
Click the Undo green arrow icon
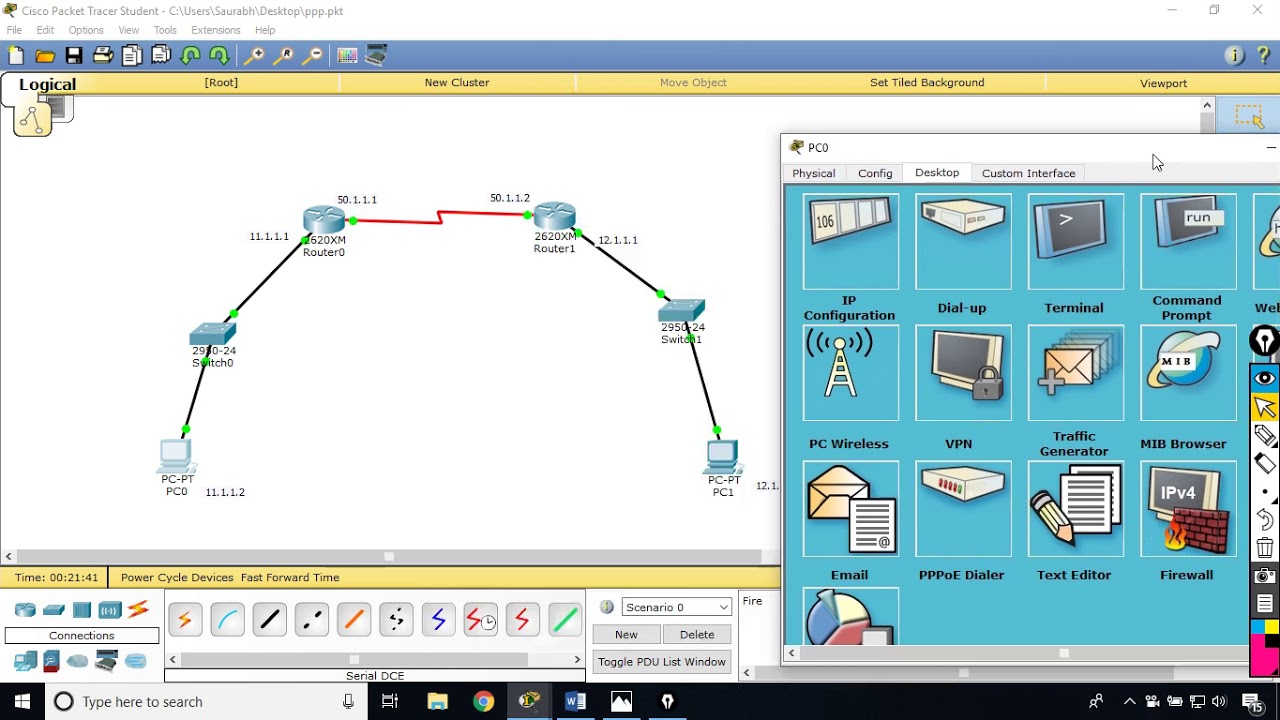point(190,56)
